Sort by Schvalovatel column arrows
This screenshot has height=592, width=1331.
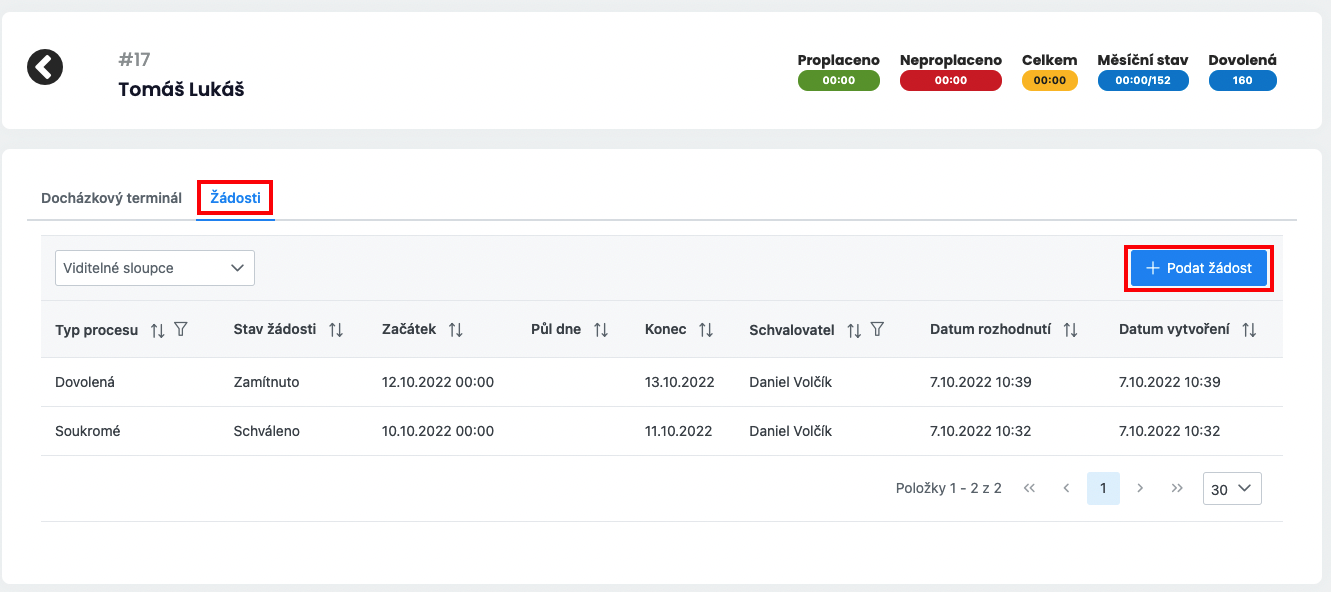pyautogui.click(x=854, y=329)
